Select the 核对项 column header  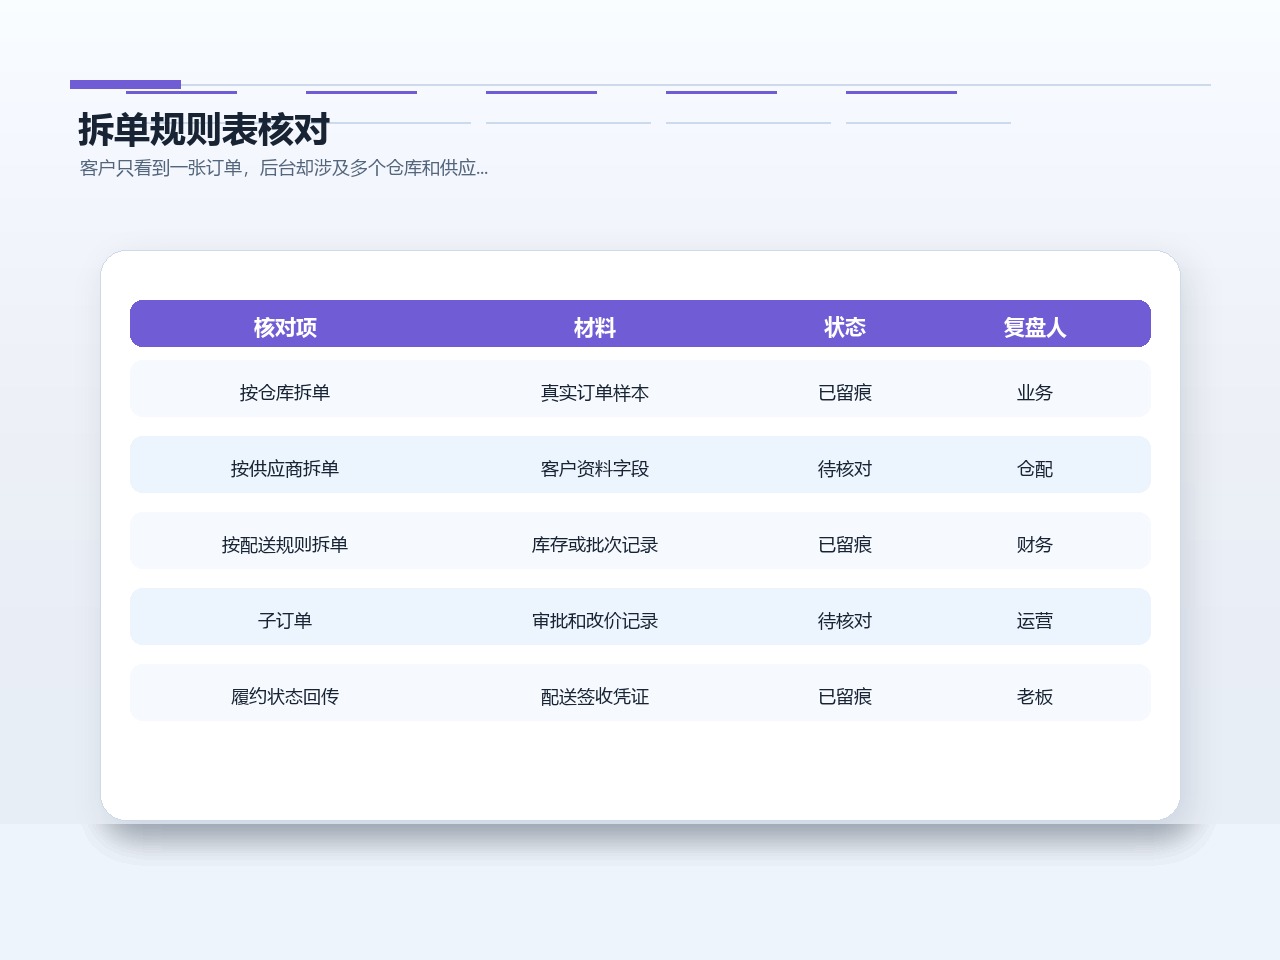(x=285, y=327)
